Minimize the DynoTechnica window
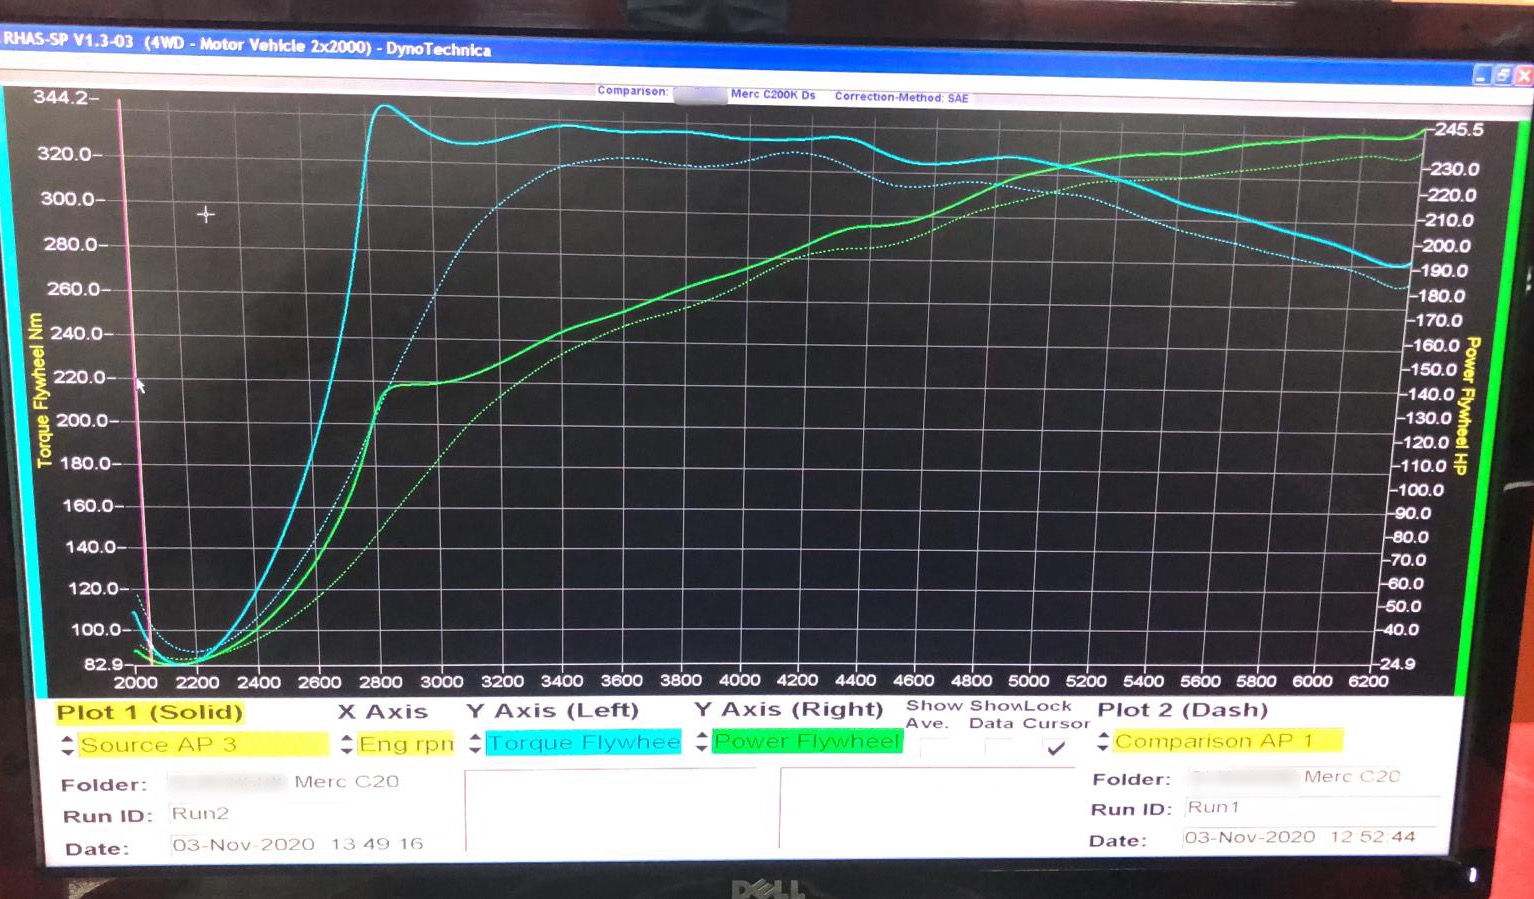 pyautogui.click(x=1481, y=75)
